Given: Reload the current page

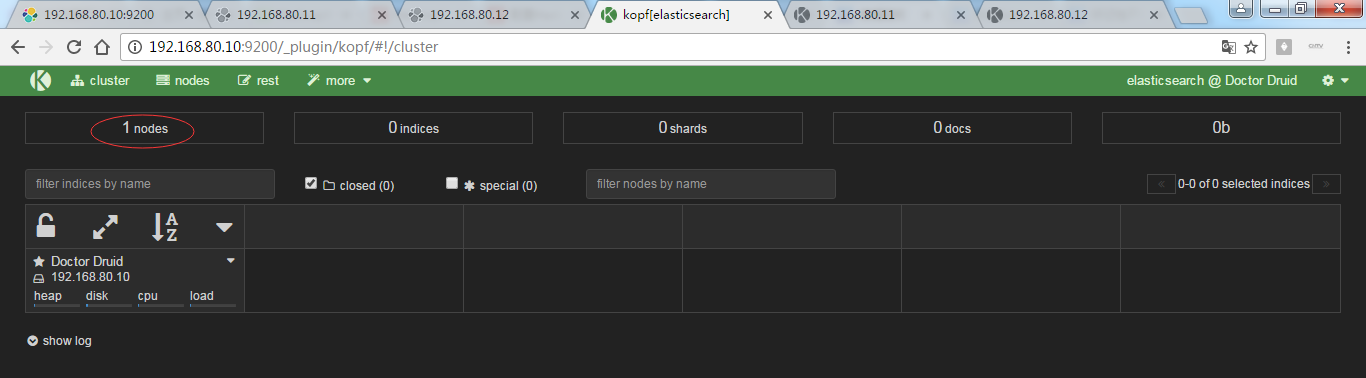Looking at the screenshot, I should coord(73,47).
